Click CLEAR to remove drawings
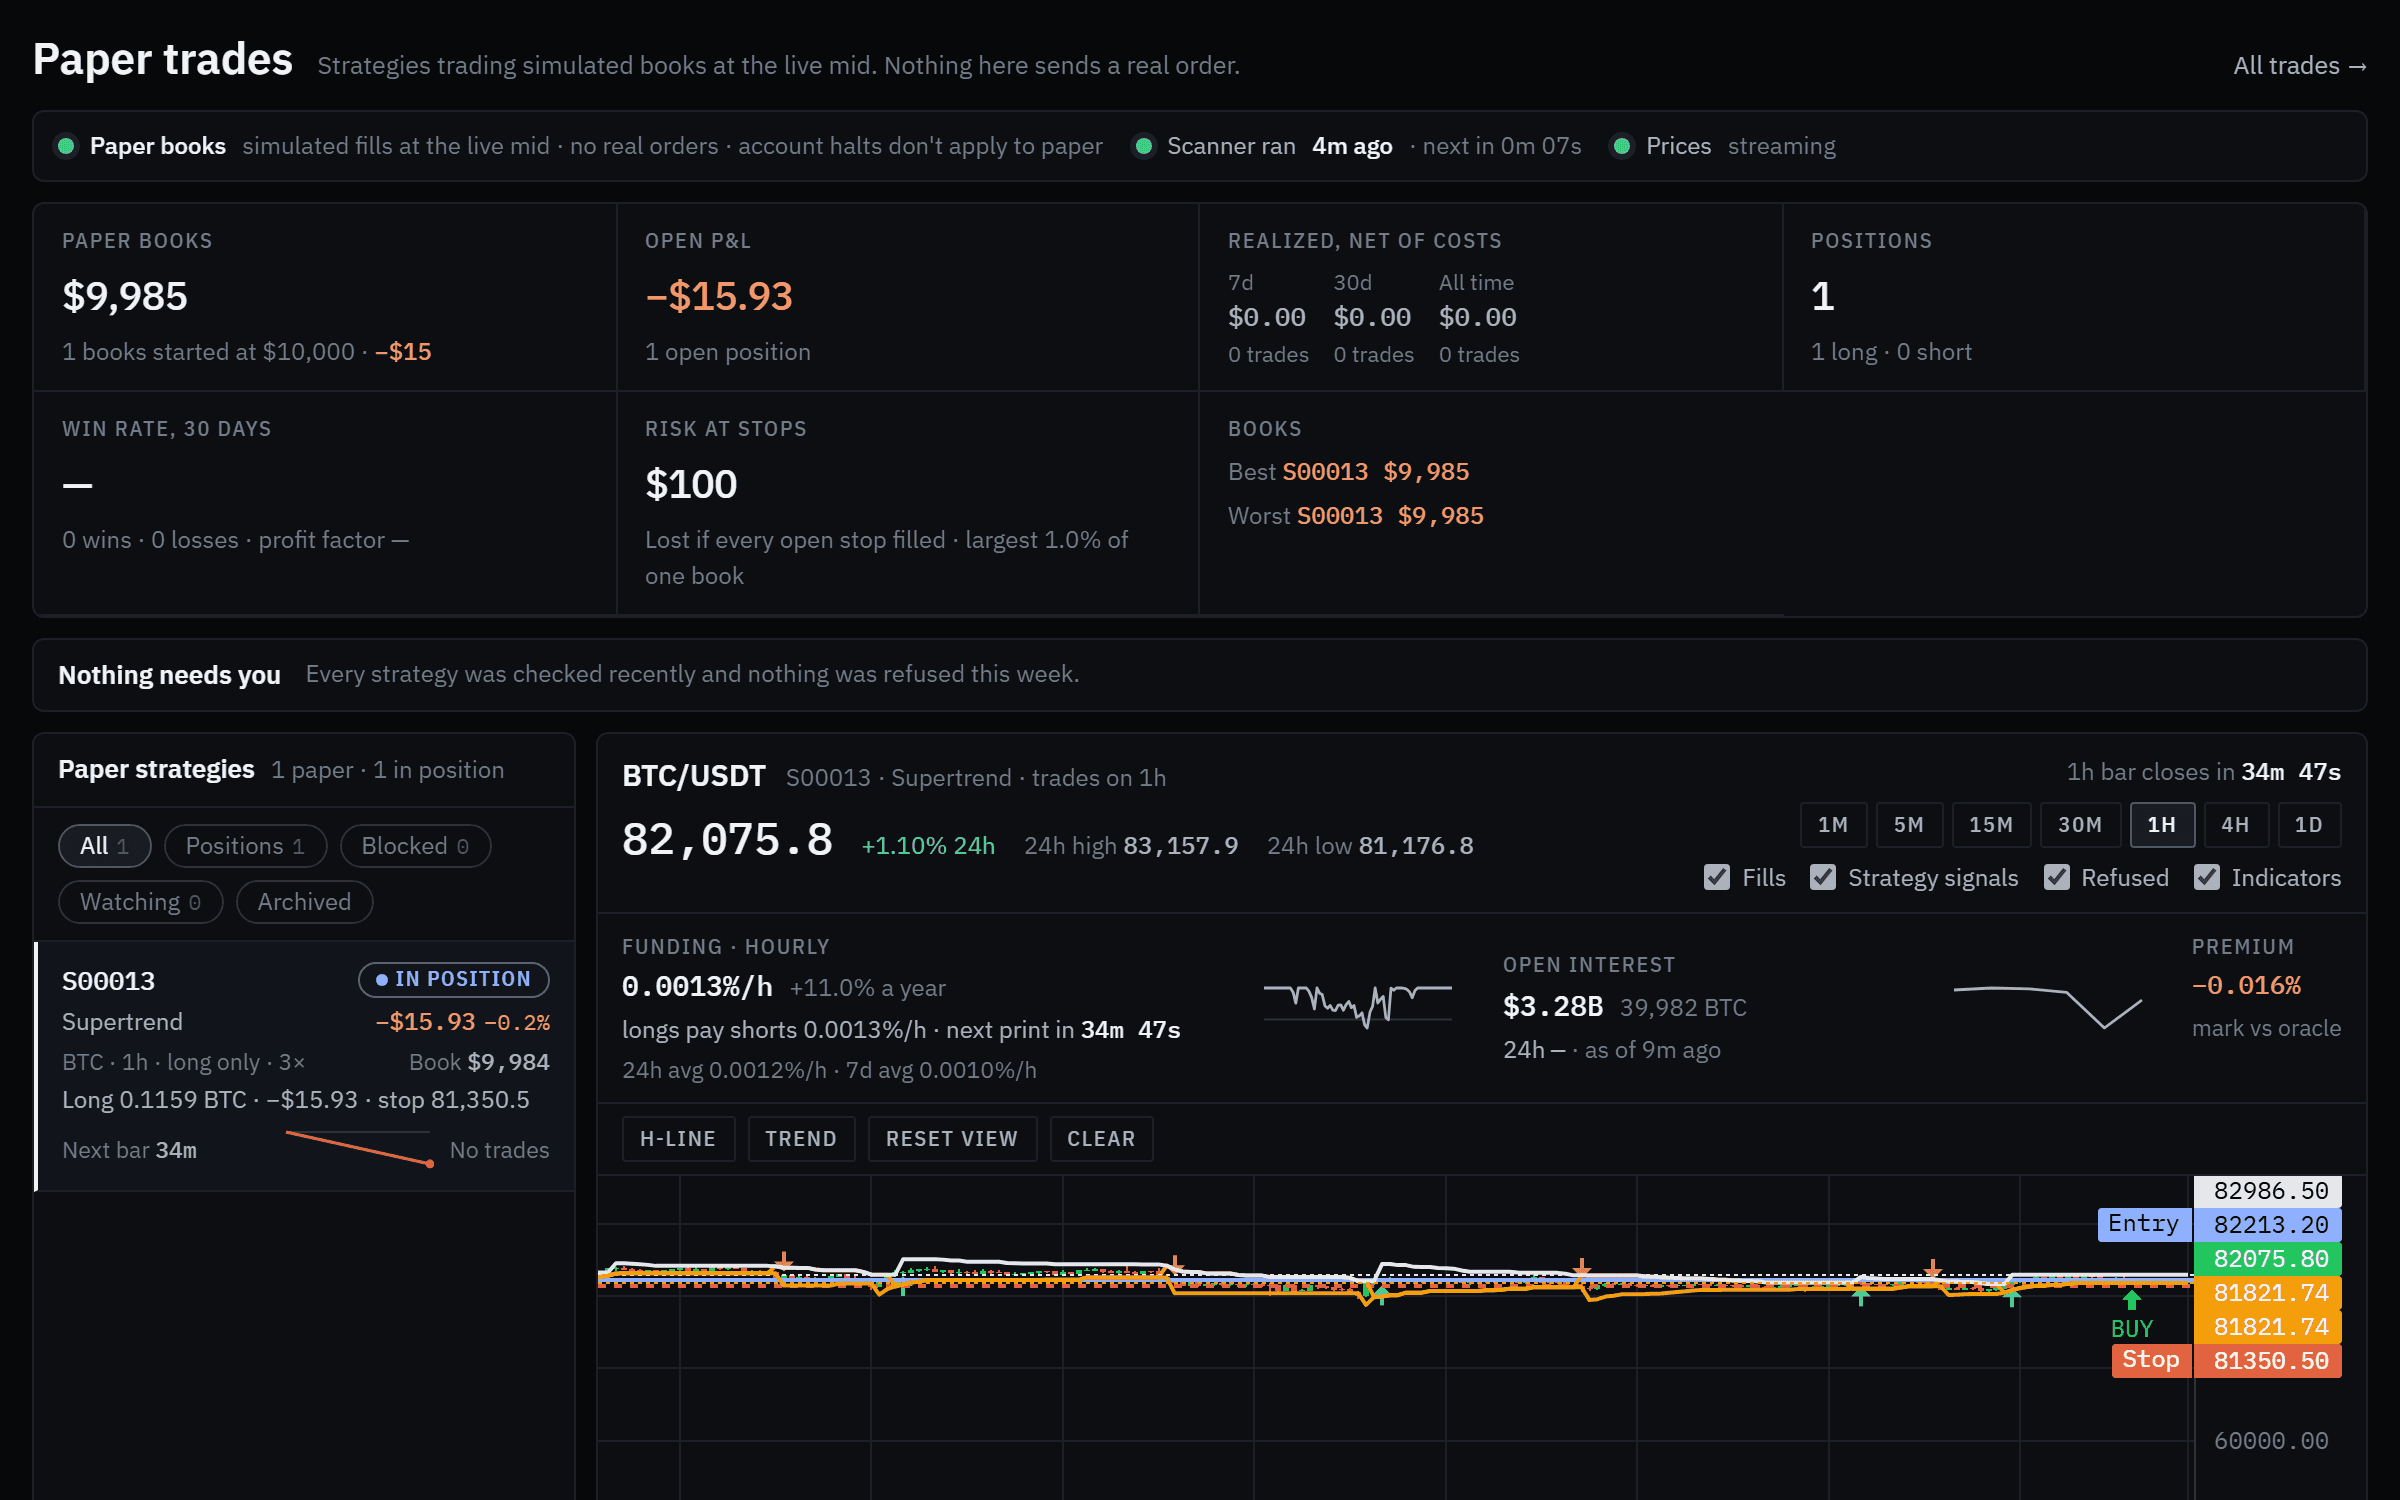 point(1101,1139)
